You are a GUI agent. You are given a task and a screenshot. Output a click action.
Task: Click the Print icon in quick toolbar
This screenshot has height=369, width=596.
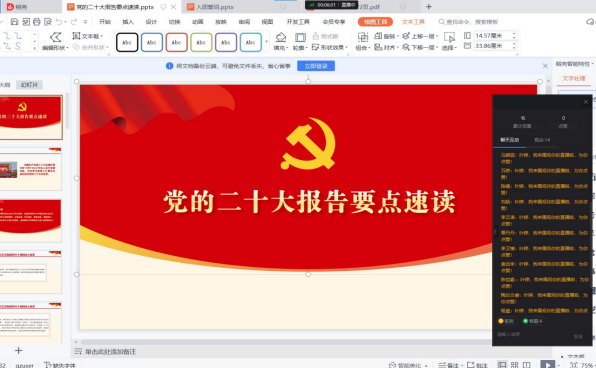[36, 22]
